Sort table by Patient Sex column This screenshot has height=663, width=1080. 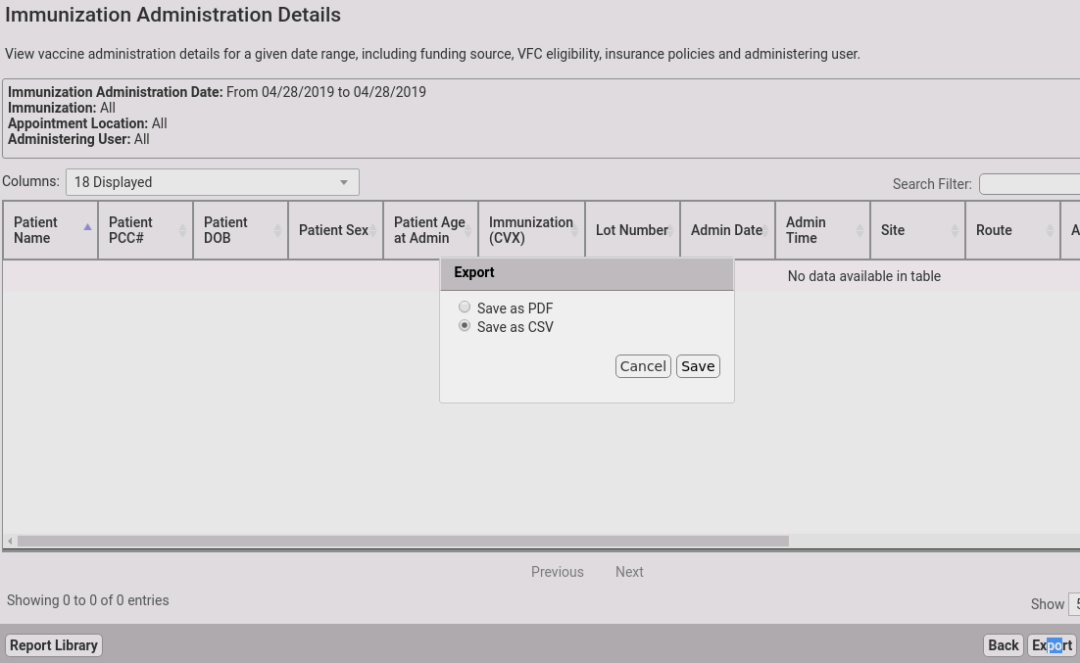pos(335,230)
